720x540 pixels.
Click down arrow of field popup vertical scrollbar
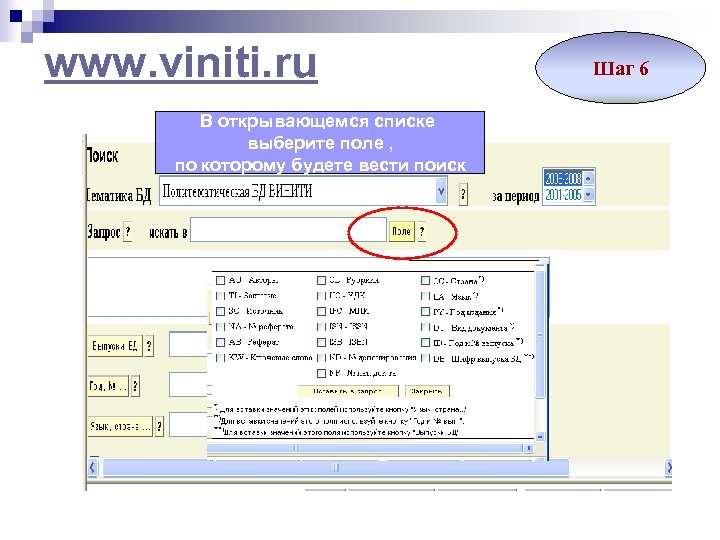tap(540, 437)
